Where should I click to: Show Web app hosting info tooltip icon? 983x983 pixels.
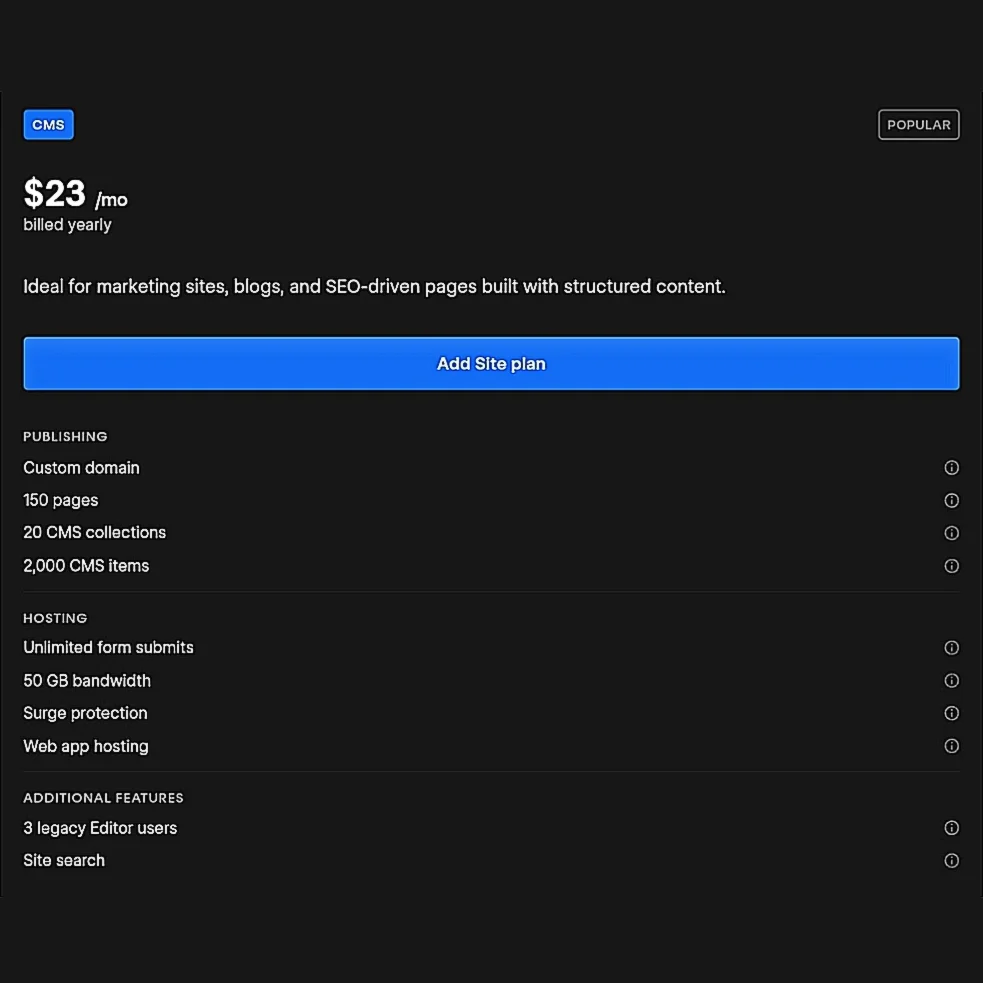click(x=951, y=746)
